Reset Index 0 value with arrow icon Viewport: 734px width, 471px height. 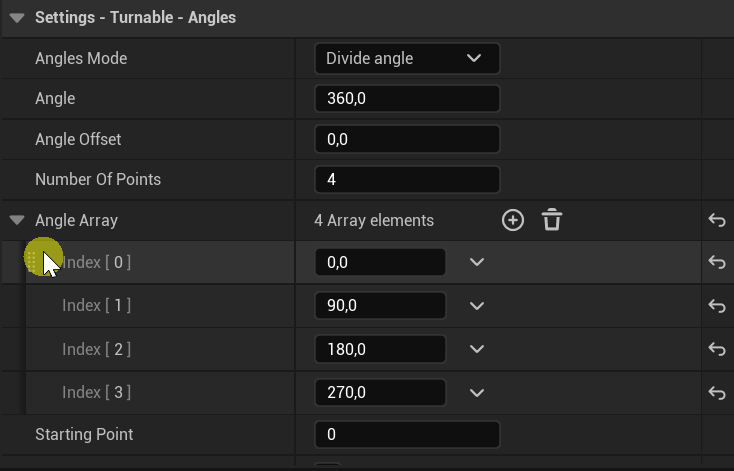pos(716,262)
